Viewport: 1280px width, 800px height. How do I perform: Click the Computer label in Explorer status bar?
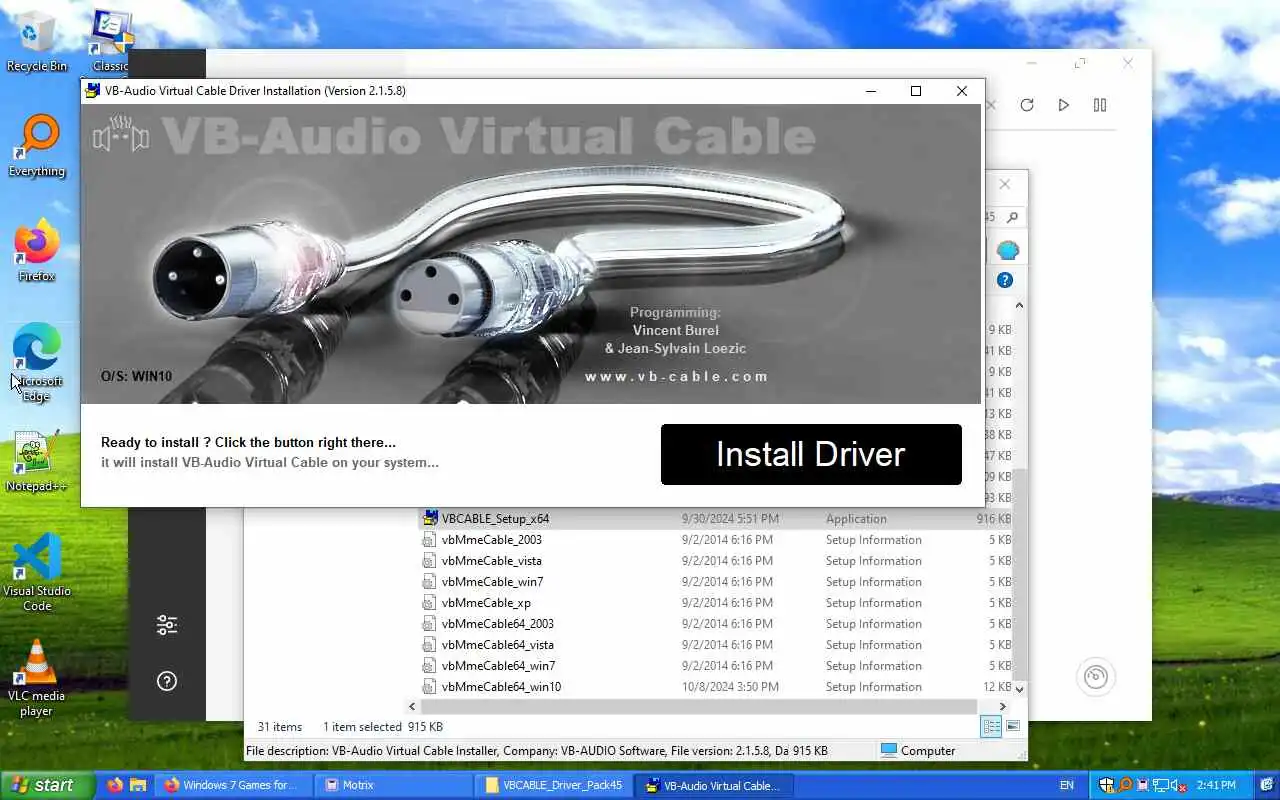coord(928,751)
